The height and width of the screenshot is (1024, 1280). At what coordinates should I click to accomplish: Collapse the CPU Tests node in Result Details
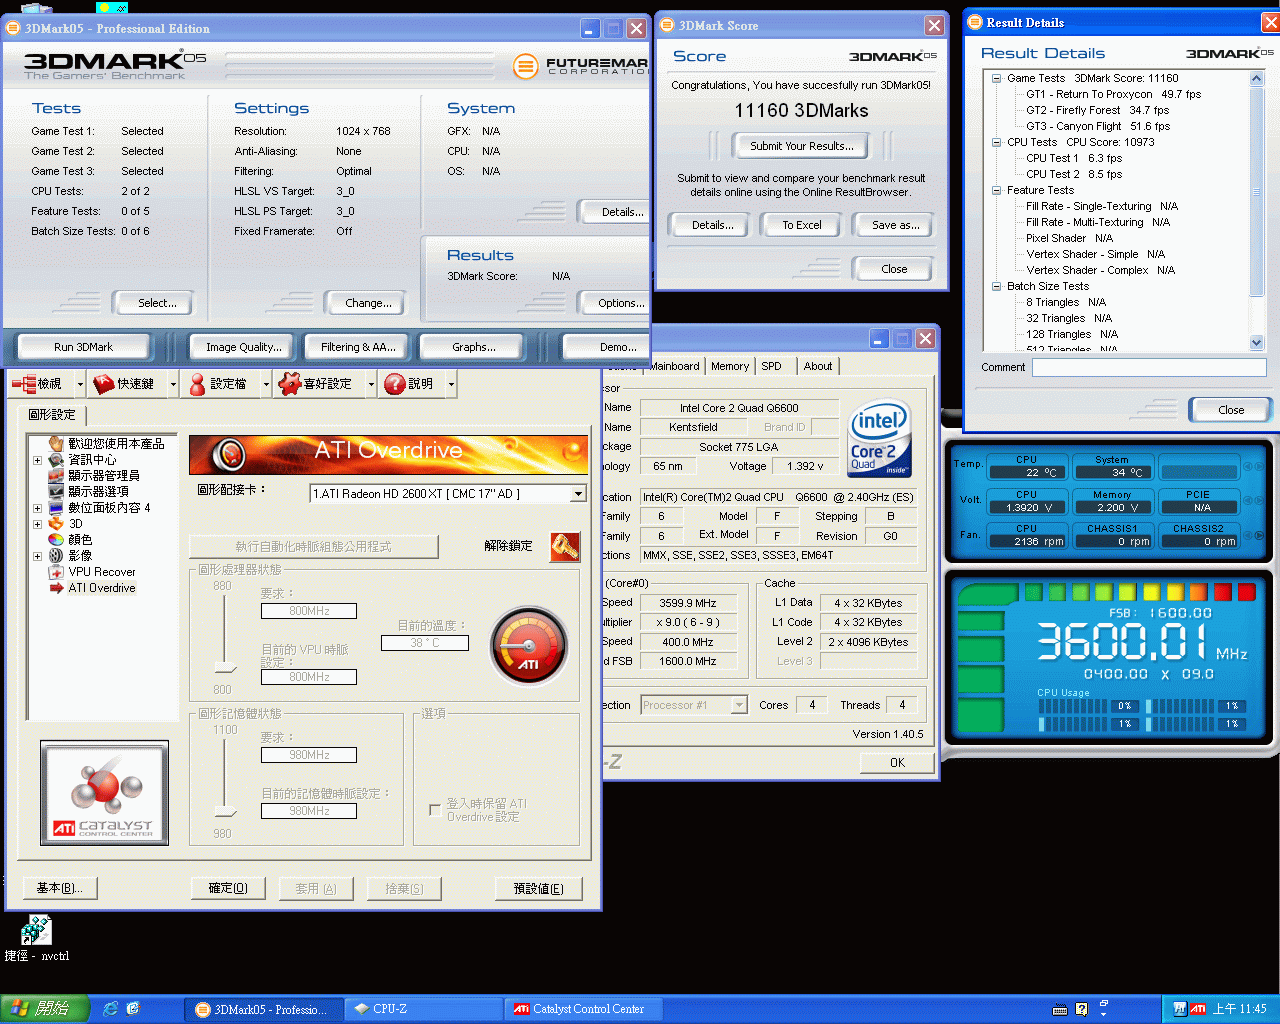tap(996, 142)
